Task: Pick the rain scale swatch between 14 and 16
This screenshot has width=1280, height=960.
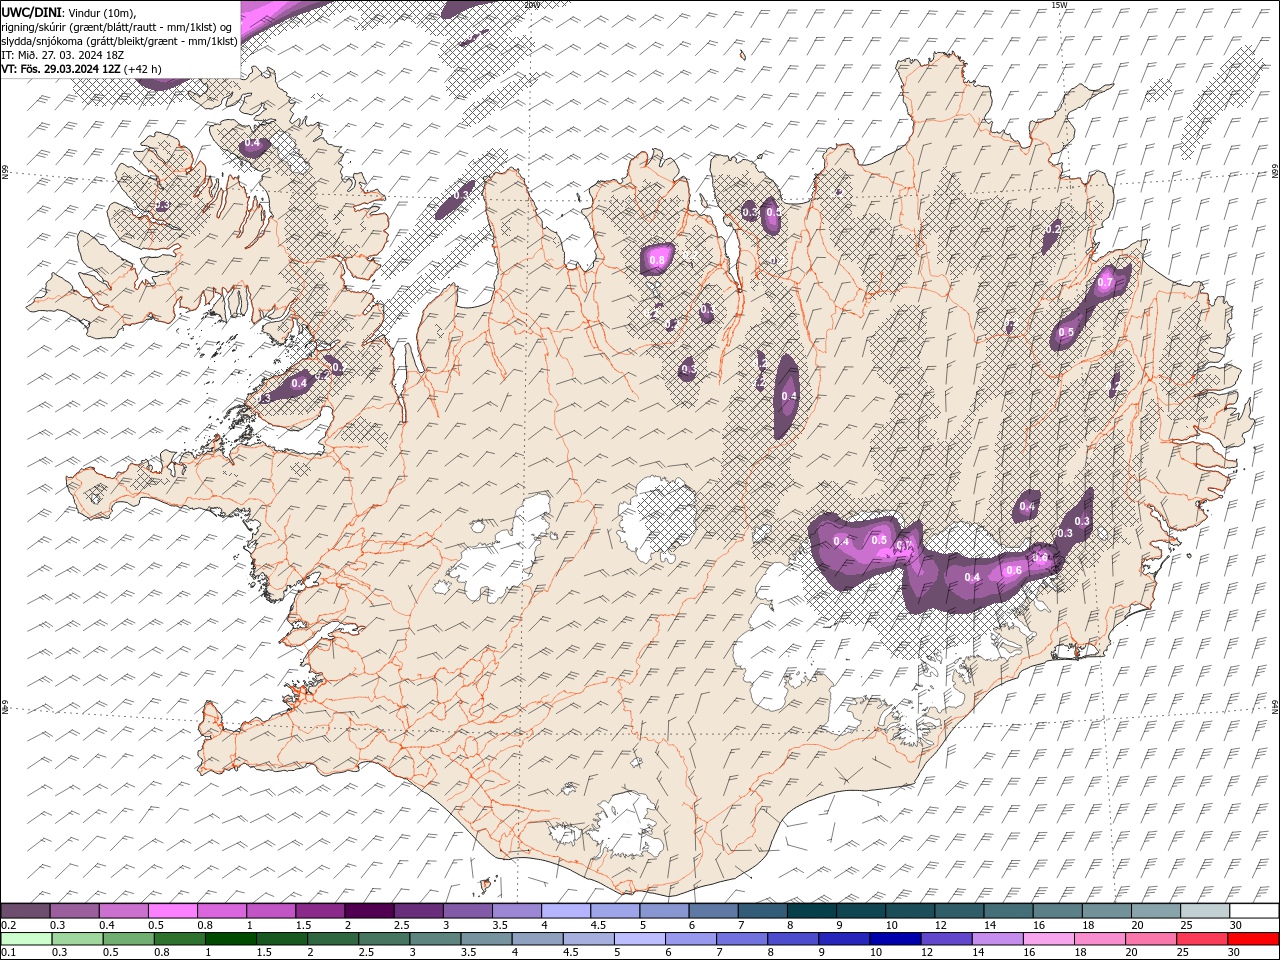Action: coord(998,939)
